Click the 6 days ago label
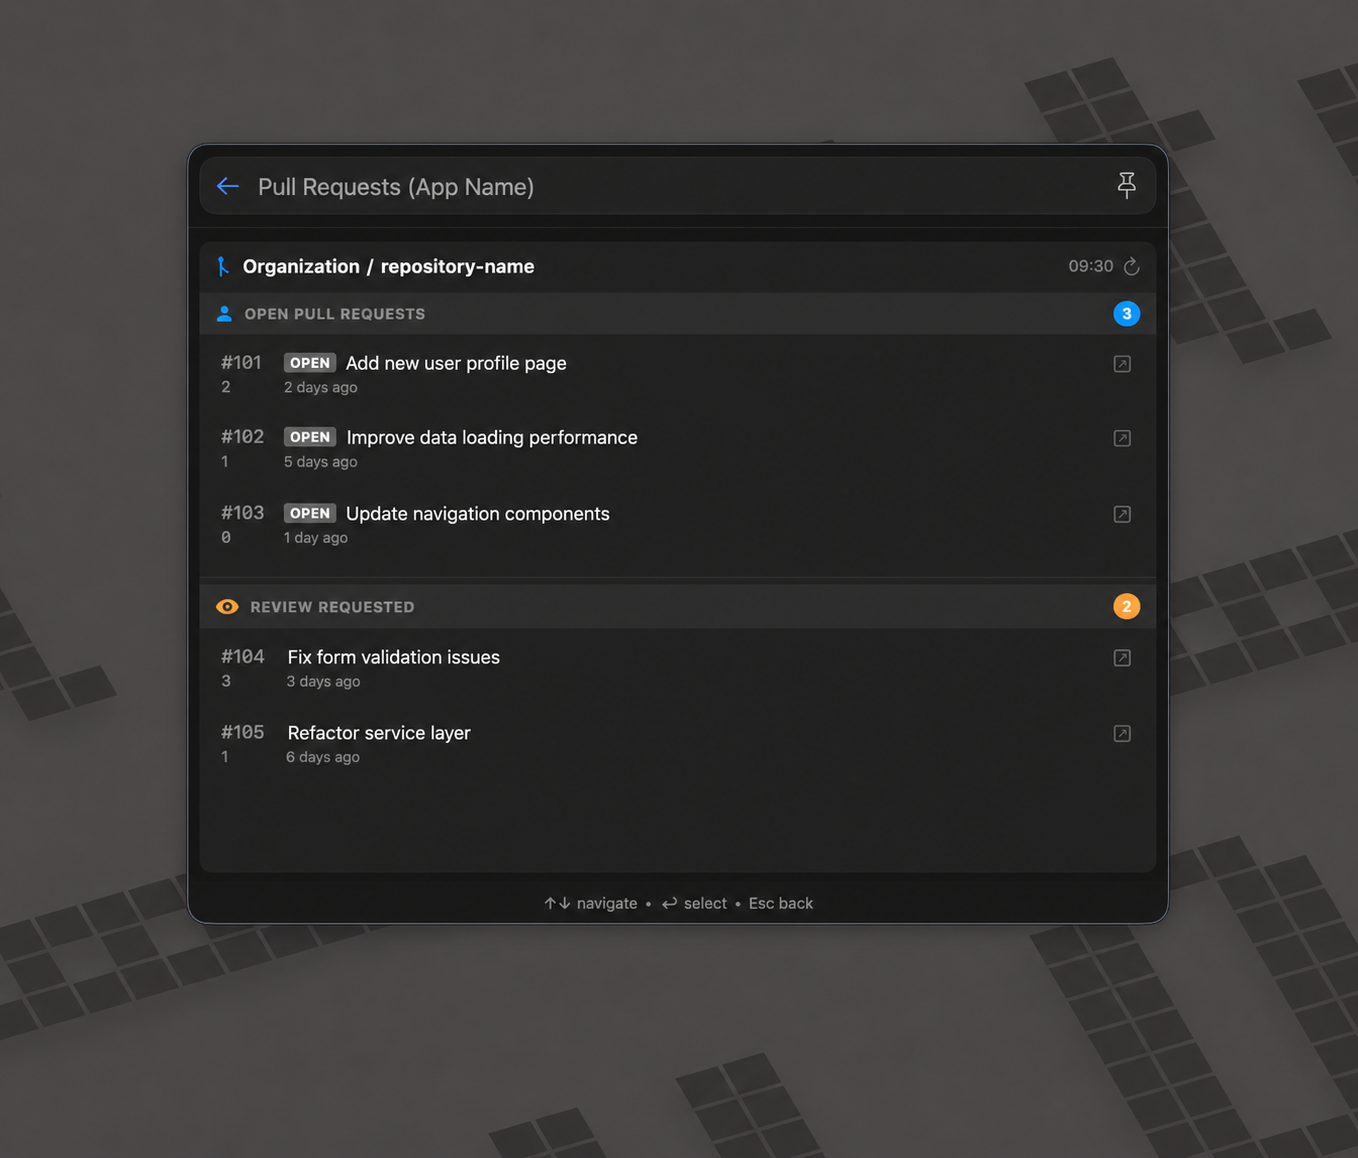 coord(323,757)
